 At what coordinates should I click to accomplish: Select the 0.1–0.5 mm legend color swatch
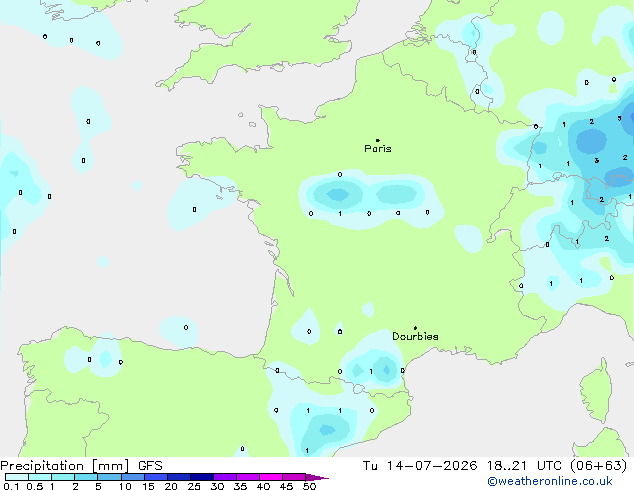[17, 477]
